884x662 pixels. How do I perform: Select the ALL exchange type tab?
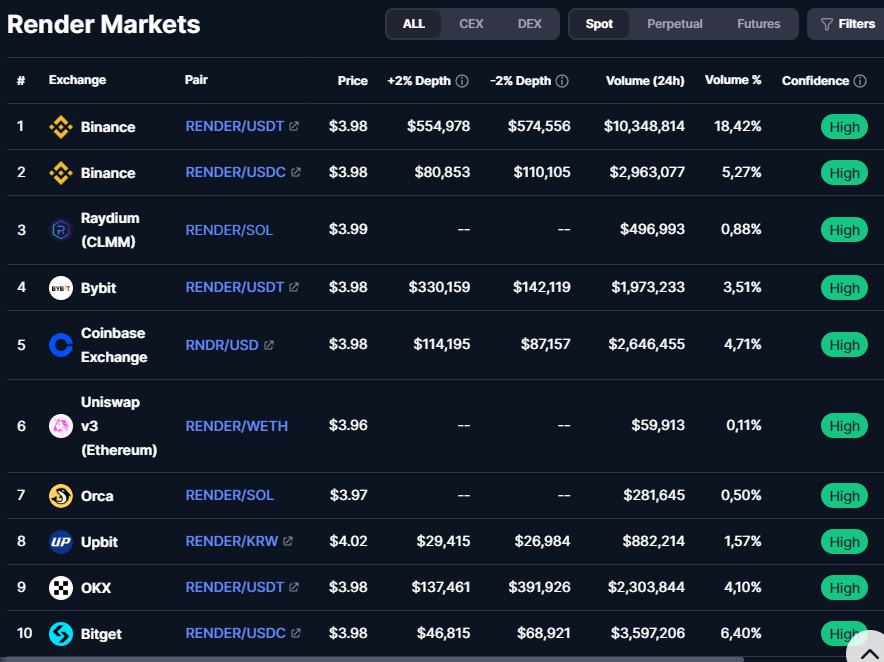(414, 24)
